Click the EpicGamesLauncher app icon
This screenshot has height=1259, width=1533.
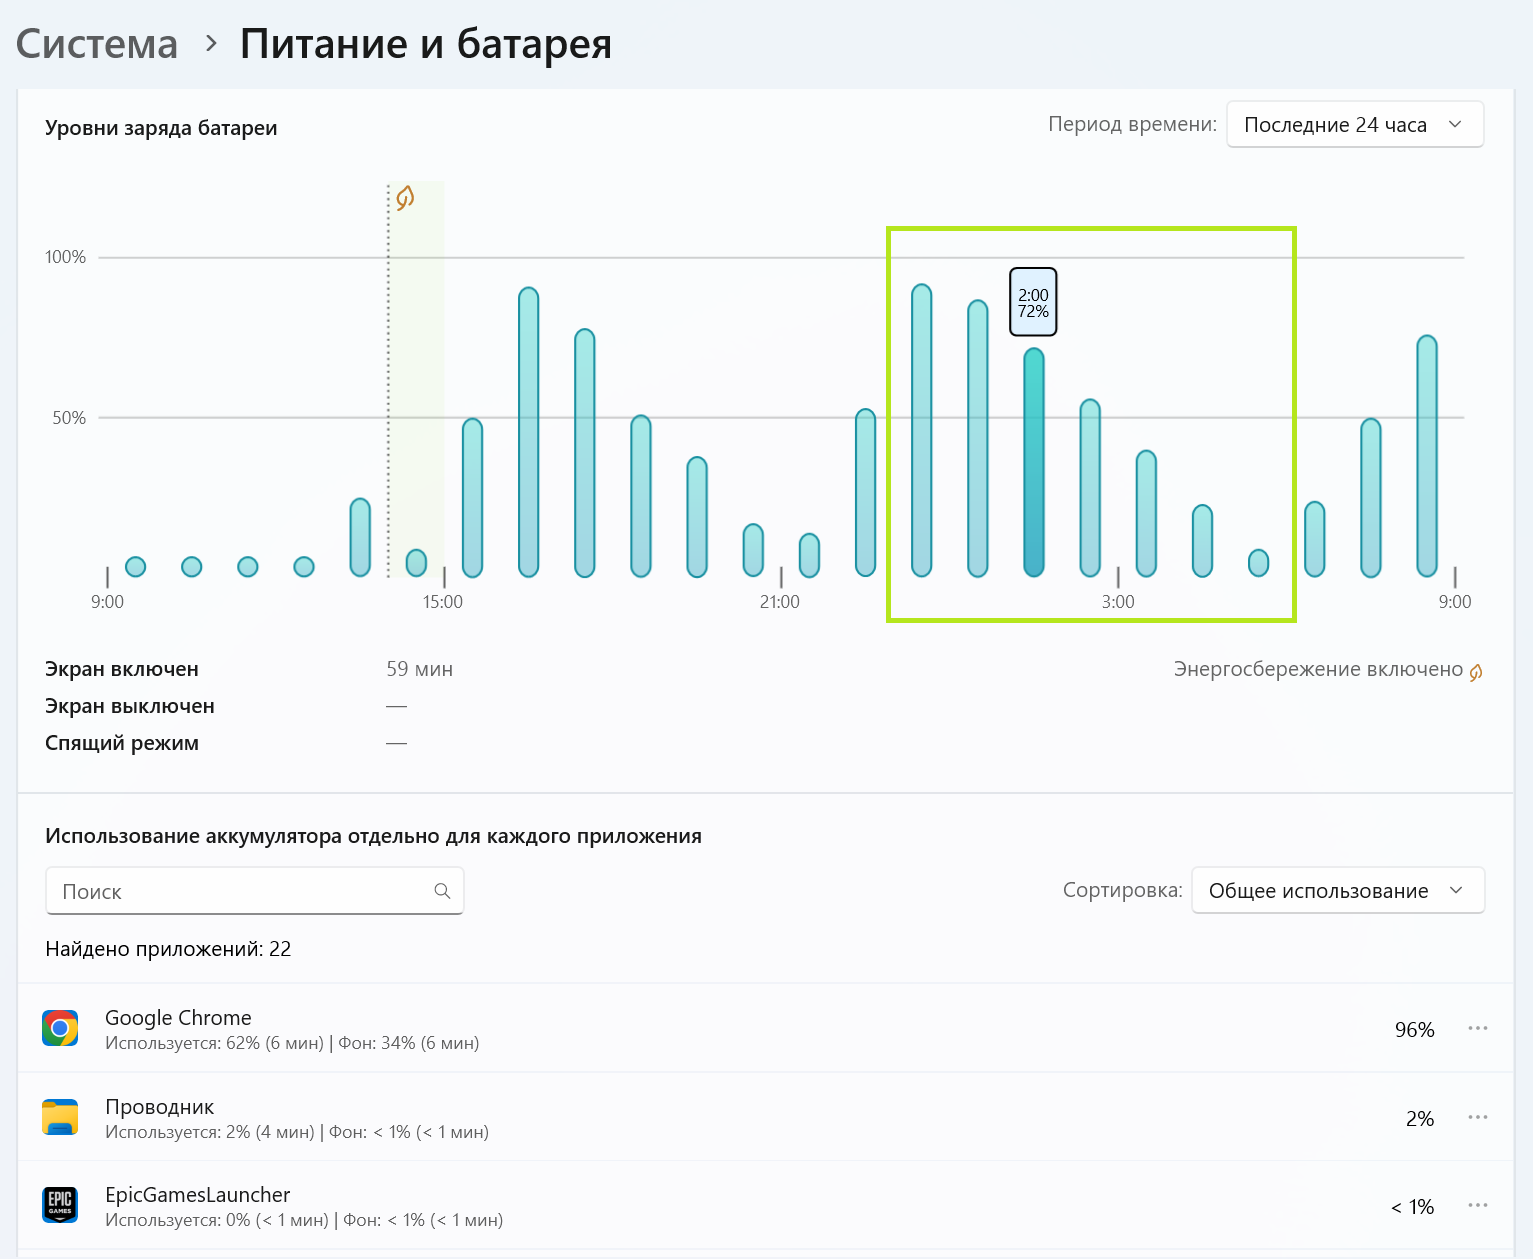click(60, 1205)
